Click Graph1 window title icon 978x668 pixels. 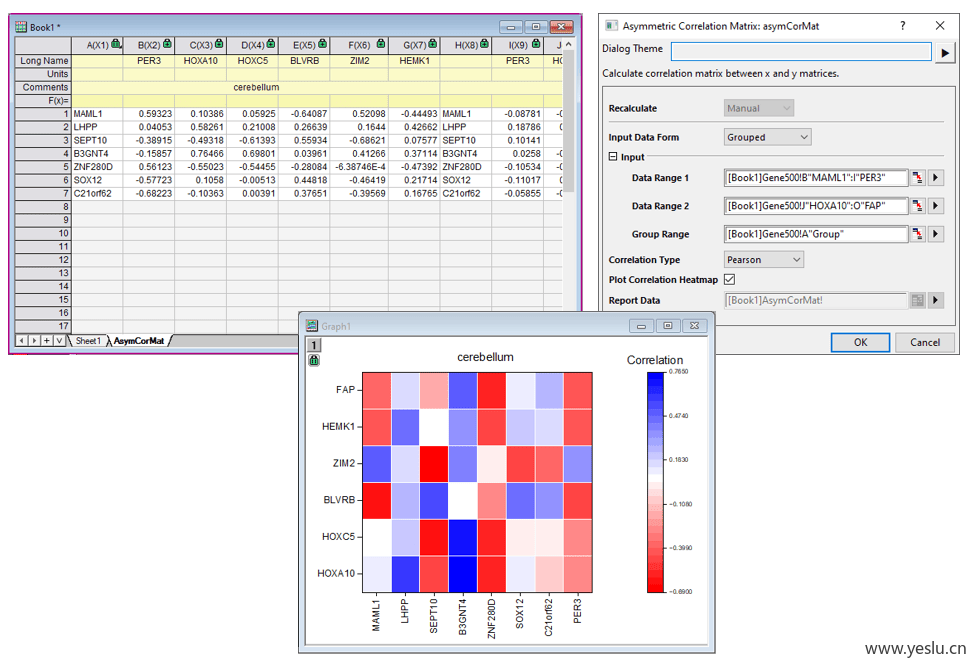312,326
